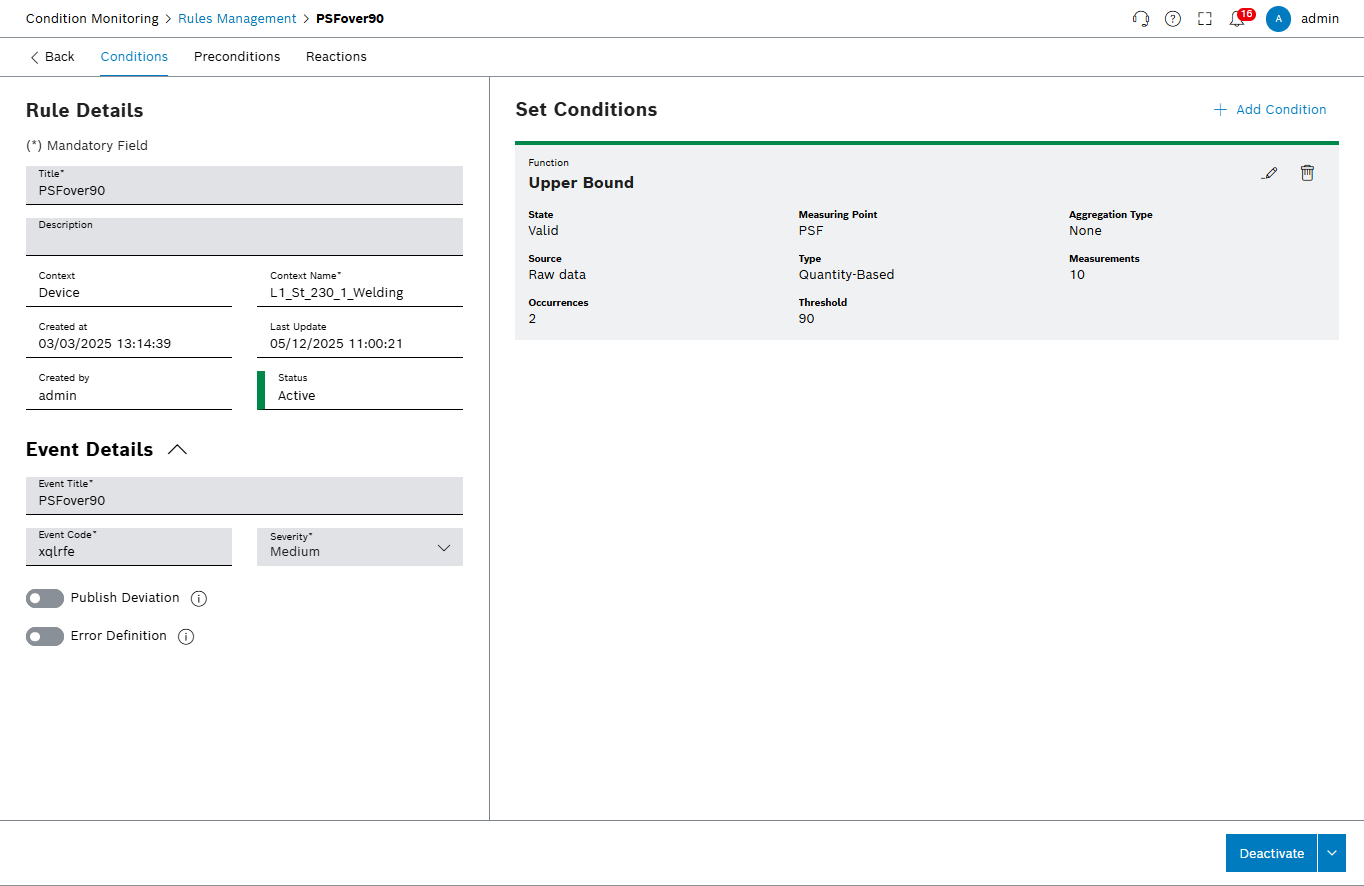The image size is (1364, 886).
Task: Click into the Description field
Action: pyautogui.click(x=244, y=240)
